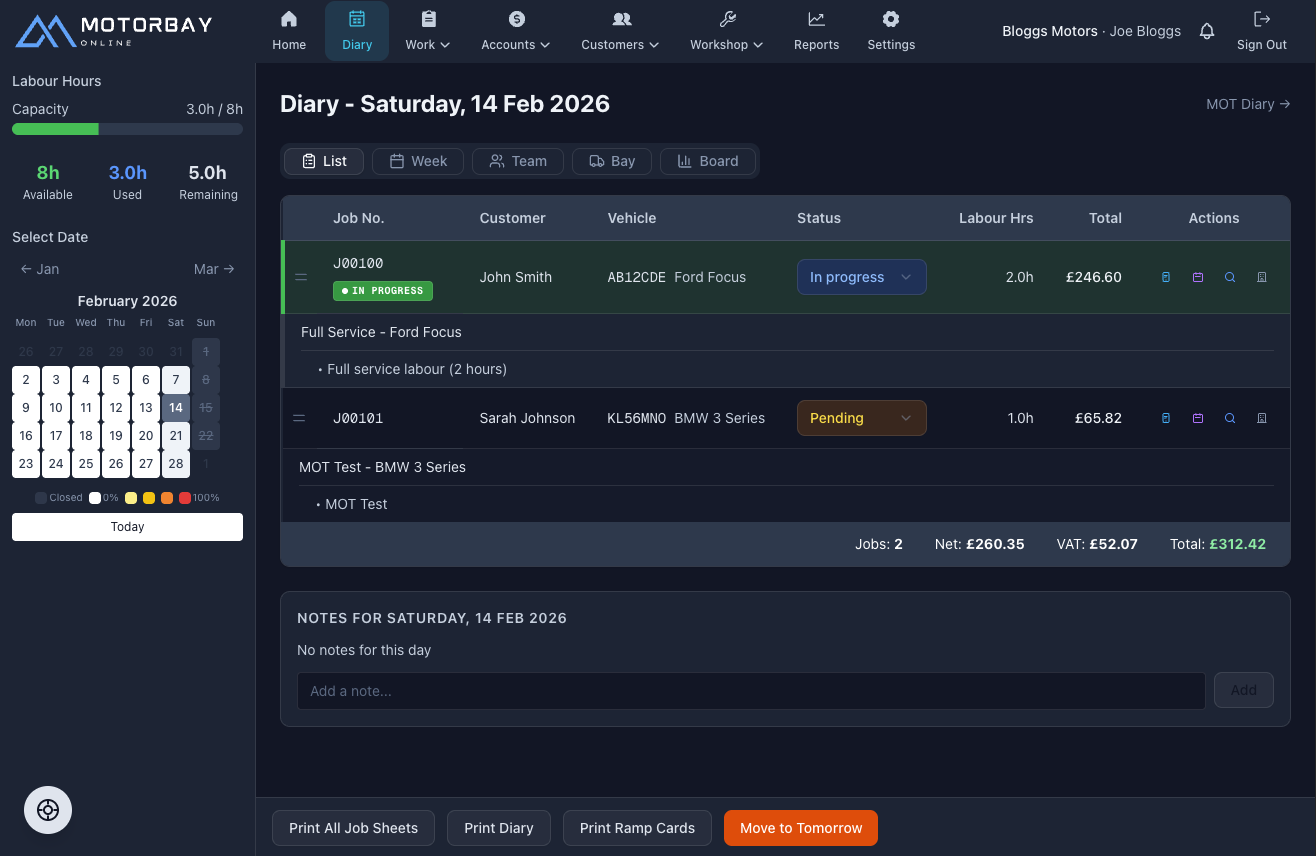
Task: Open the In progress status dropdown for J00100
Action: [861, 277]
